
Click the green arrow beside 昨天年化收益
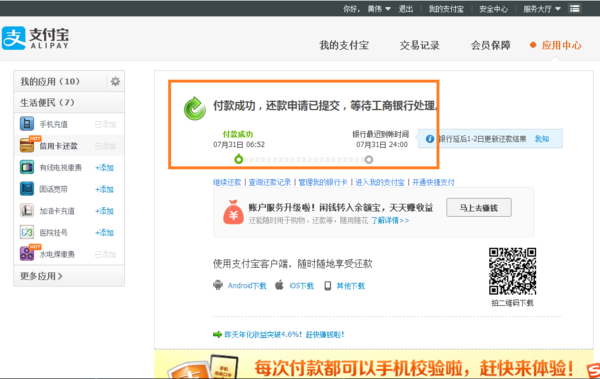click(x=217, y=335)
